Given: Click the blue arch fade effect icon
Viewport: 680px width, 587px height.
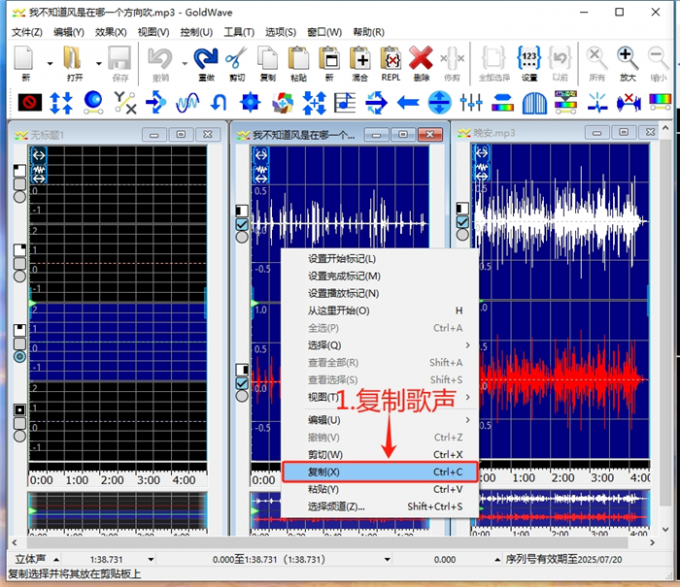Looking at the screenshot, I should pyautogui.click(x=534, y=103).
